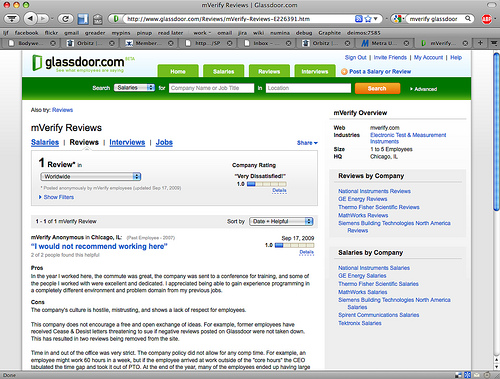The image size is (500, 379).
Task: Open the Worldwide location dropdown
Action: [x=91, y=176]
